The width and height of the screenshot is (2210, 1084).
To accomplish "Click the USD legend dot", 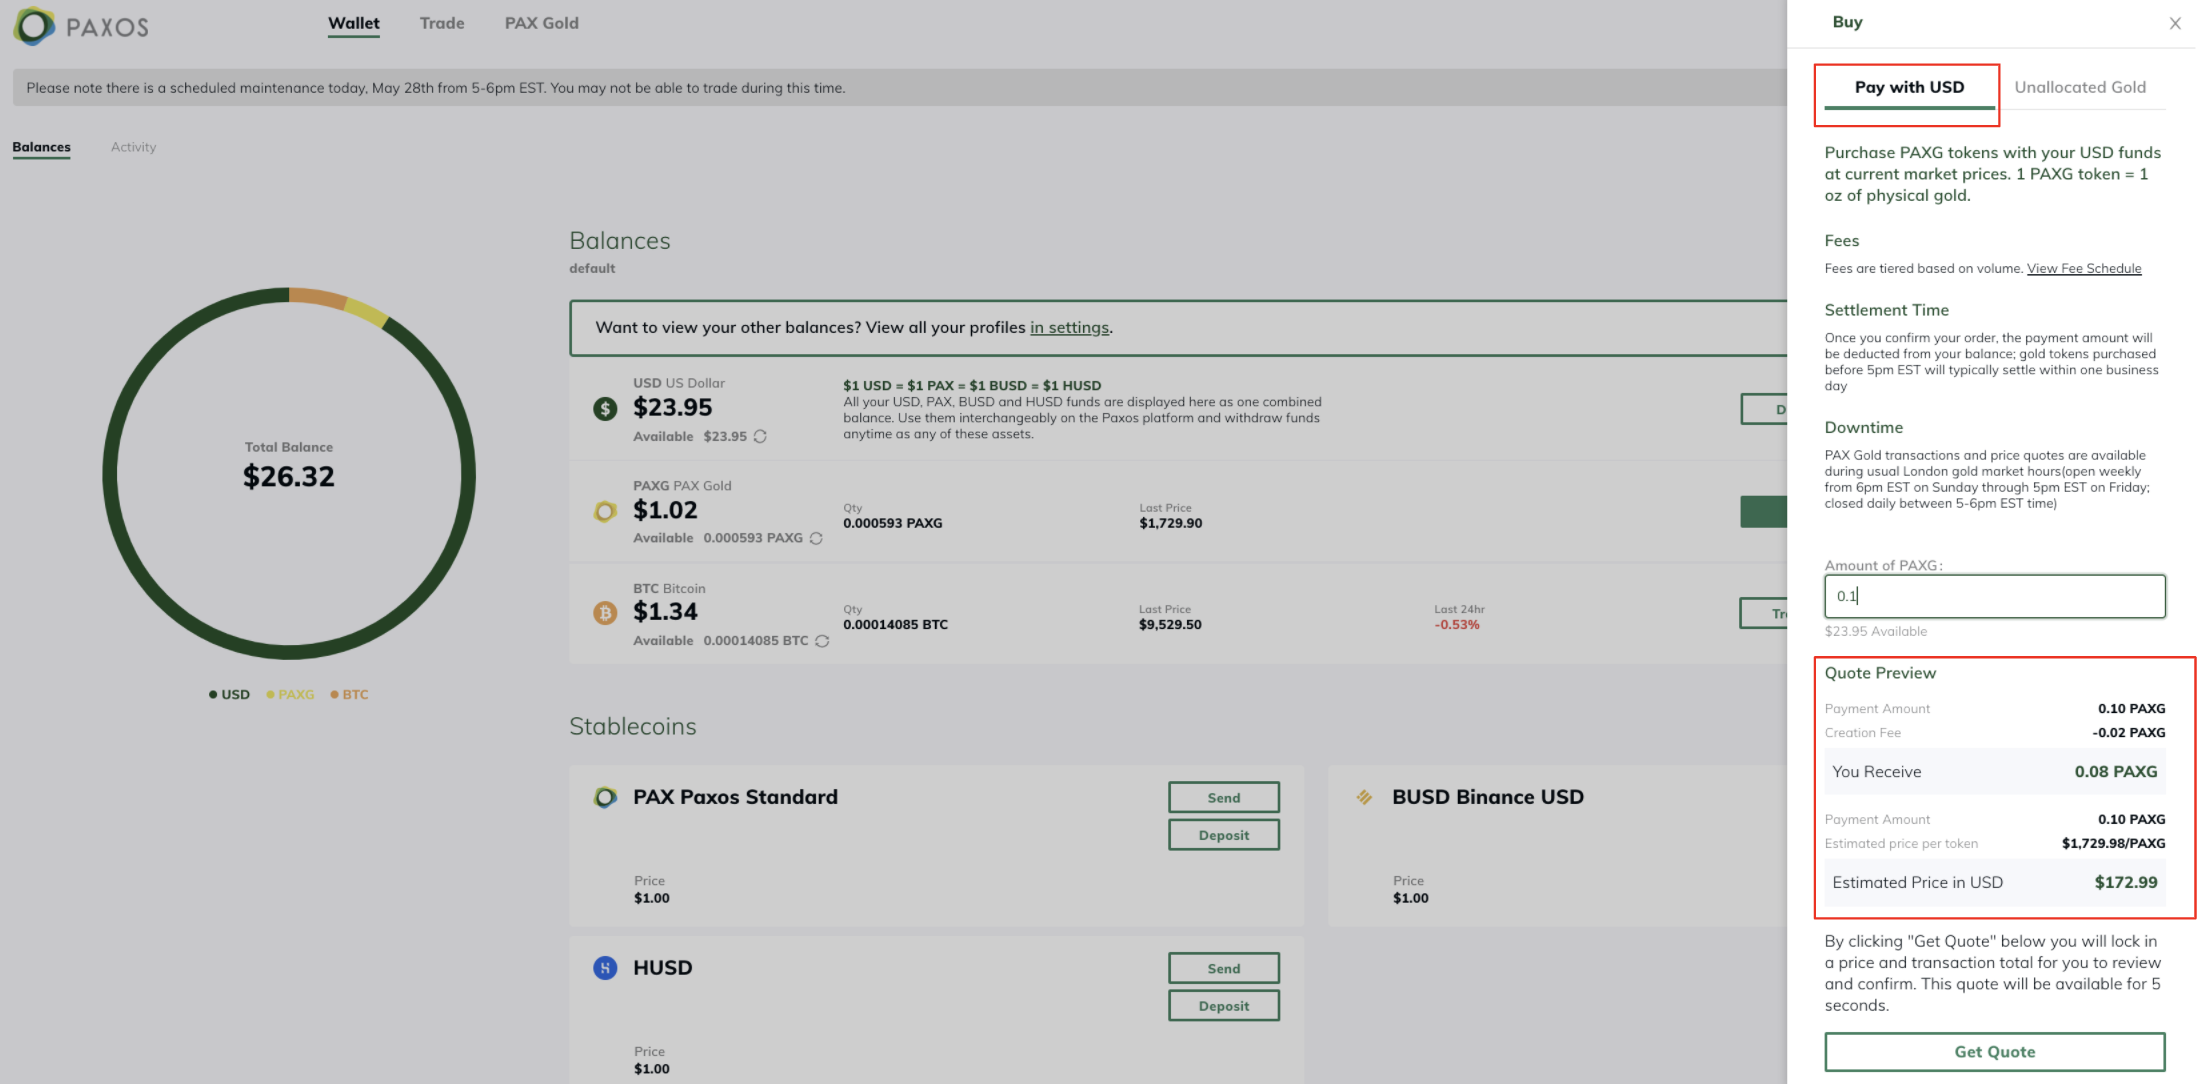I will (213, 695).
